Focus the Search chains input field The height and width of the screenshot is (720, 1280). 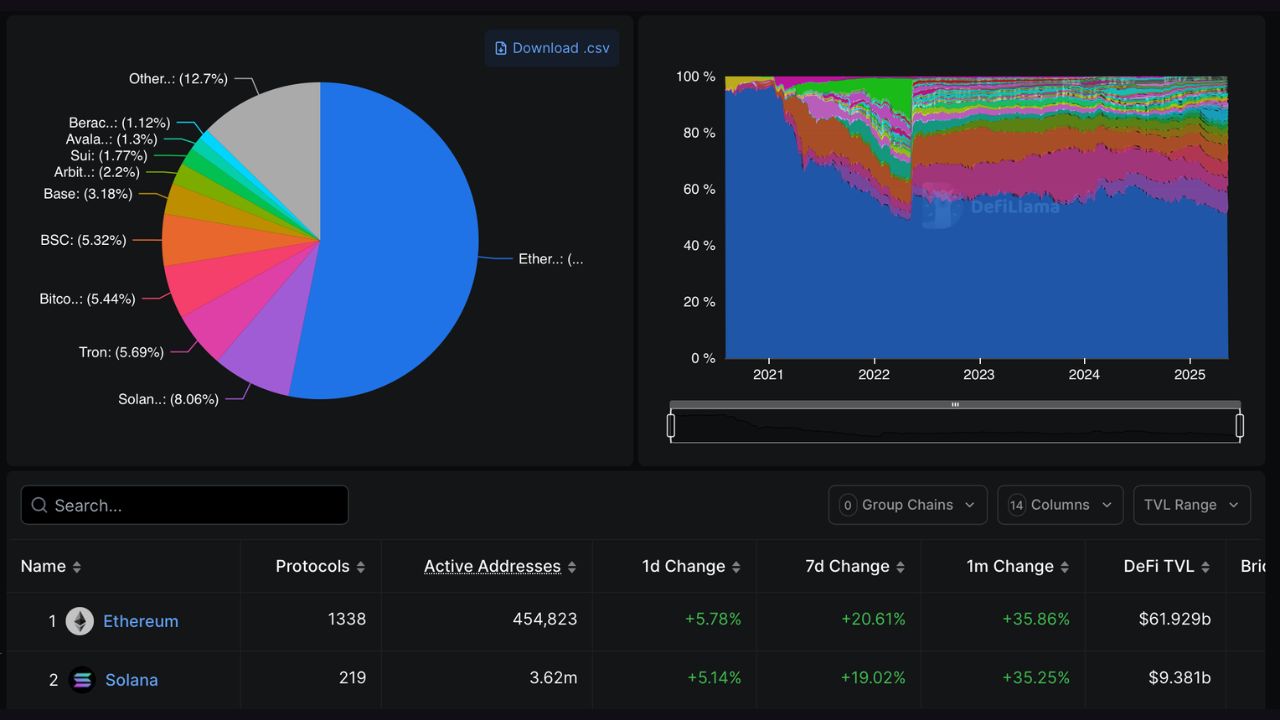185,505
